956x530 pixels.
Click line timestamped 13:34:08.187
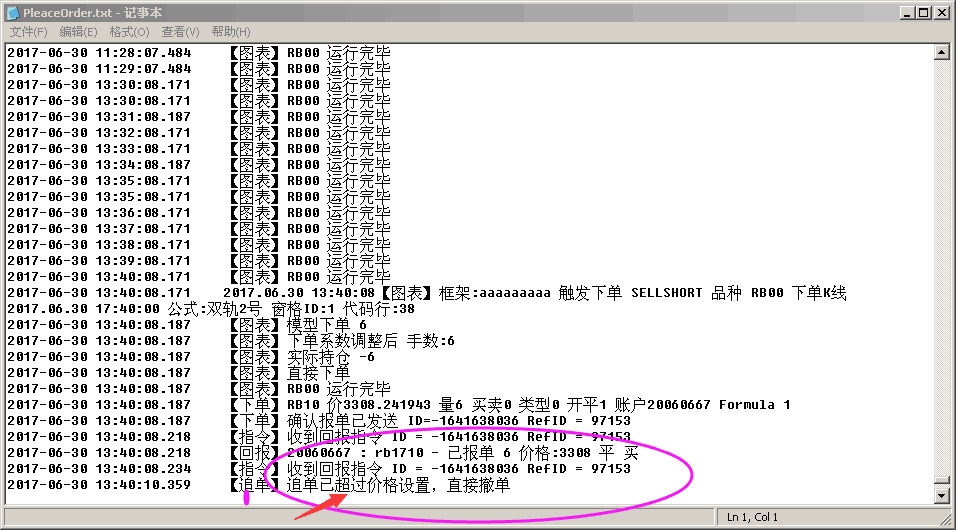199,165
